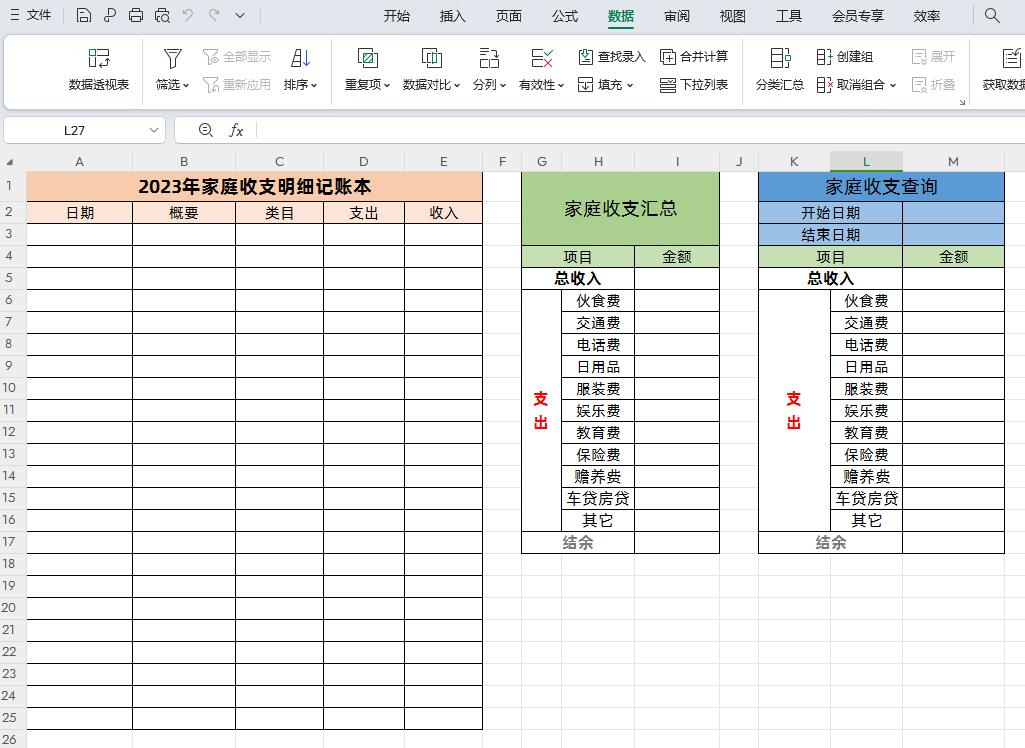
Task: Switch to the 开始 tab
Action: click(397, 16)
